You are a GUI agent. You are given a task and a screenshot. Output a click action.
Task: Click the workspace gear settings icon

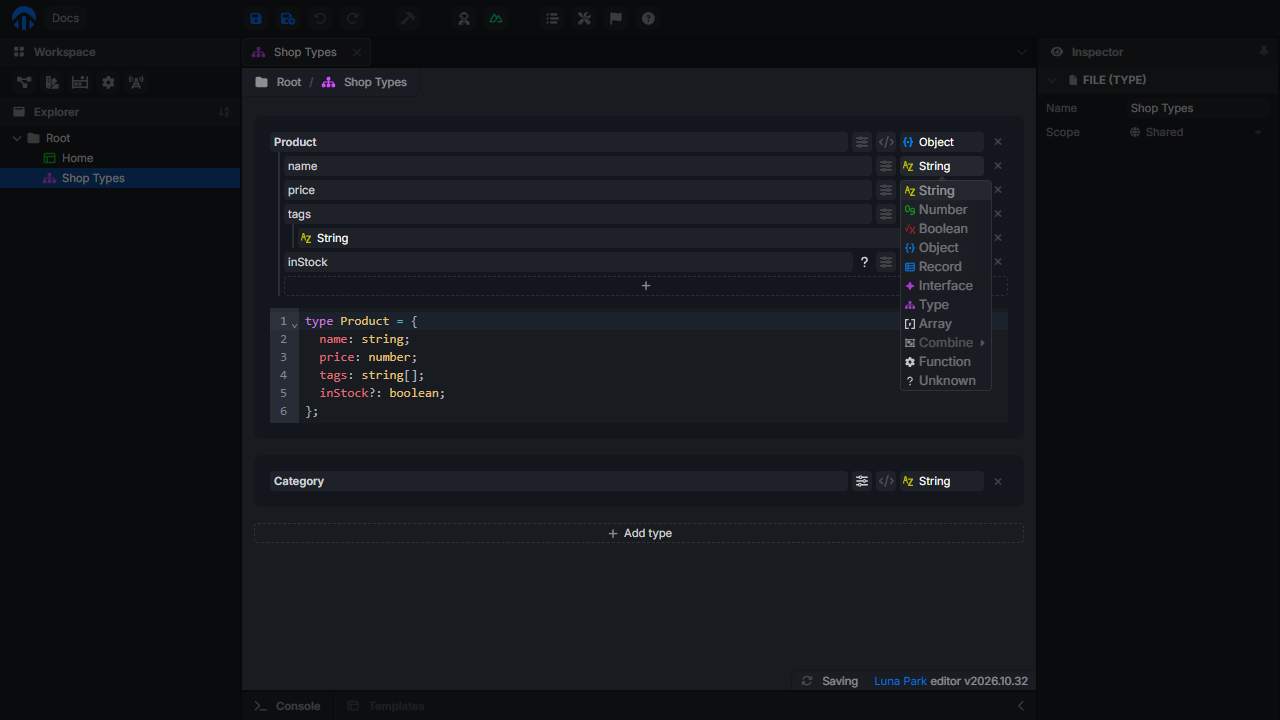tap(108, 82)
